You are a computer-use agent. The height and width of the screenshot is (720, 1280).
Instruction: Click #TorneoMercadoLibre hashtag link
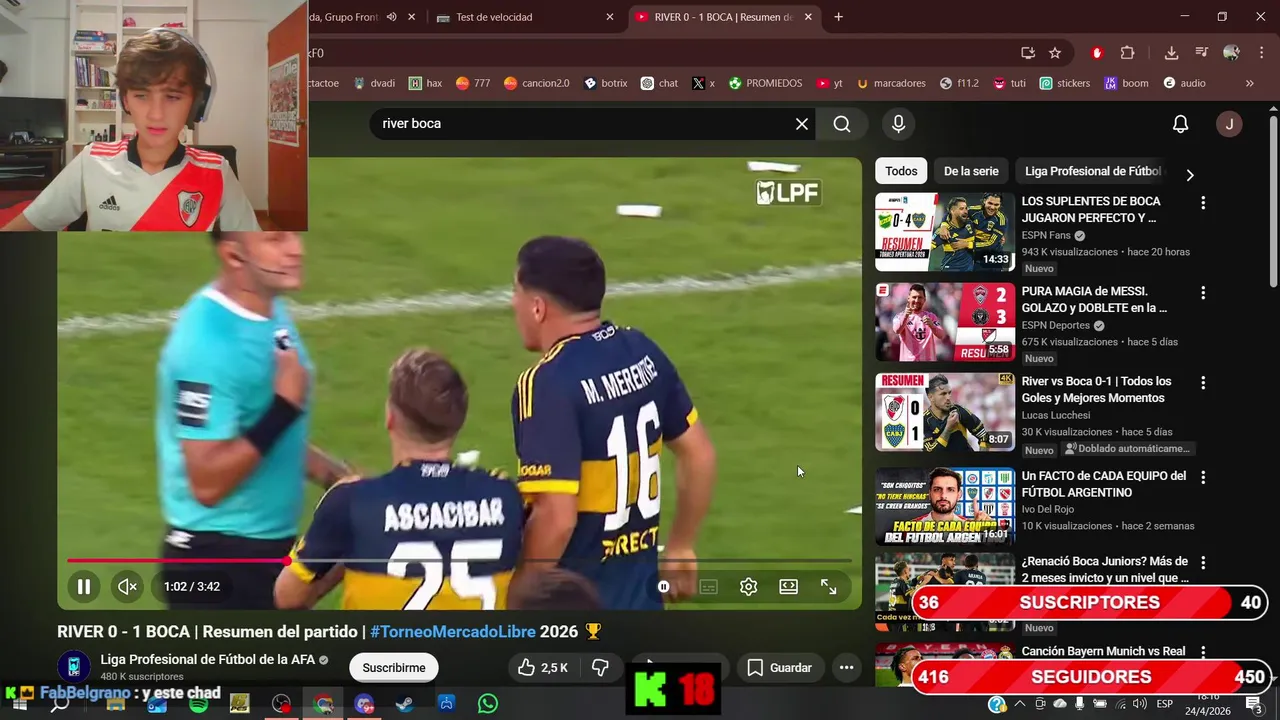coord(453,632)
